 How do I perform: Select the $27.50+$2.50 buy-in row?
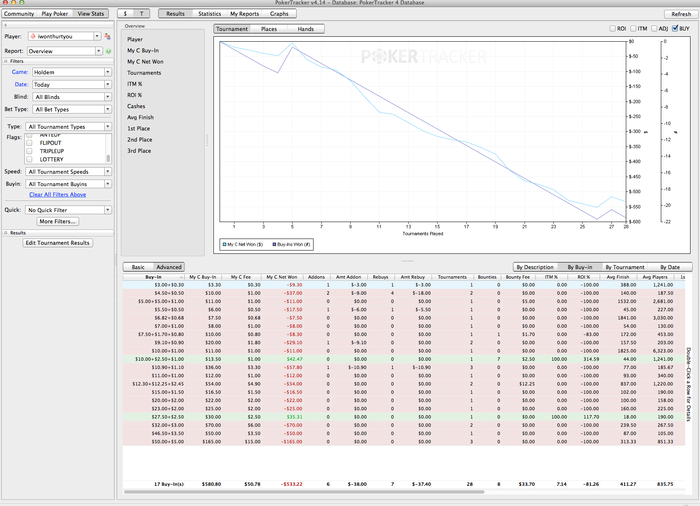click(404, 417)
